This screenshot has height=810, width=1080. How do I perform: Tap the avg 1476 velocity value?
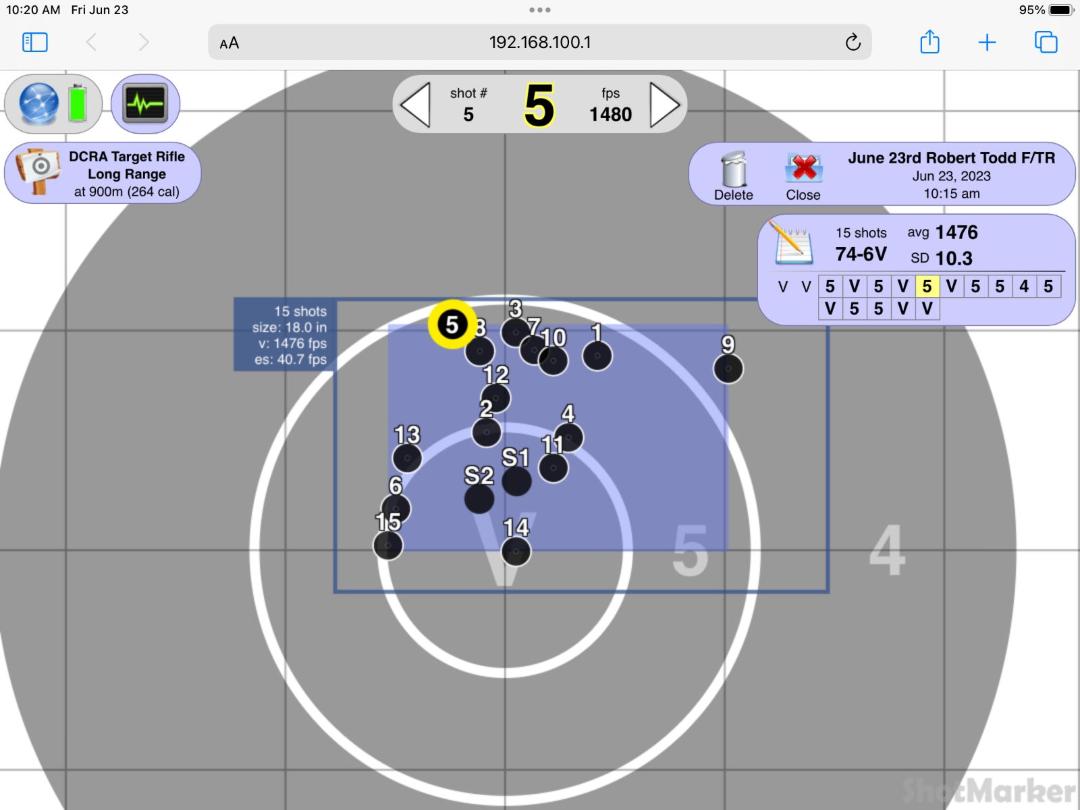[x=957, y=232]
